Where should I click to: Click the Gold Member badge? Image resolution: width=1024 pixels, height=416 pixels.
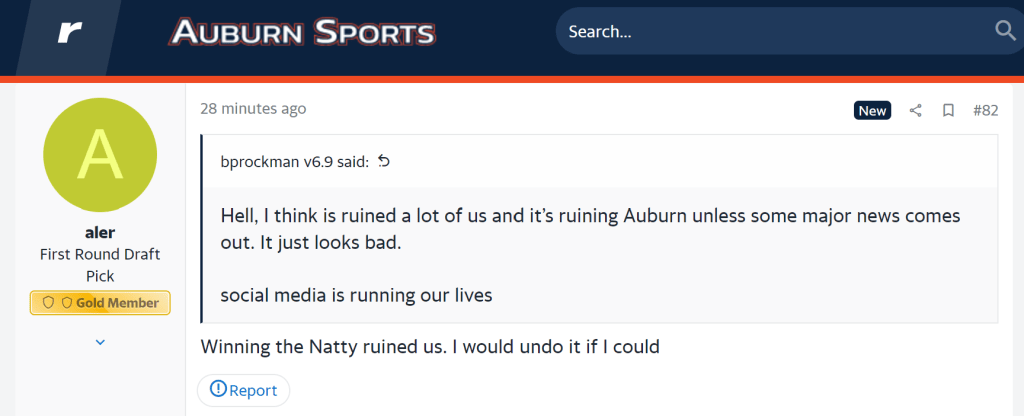click(100, 302)
